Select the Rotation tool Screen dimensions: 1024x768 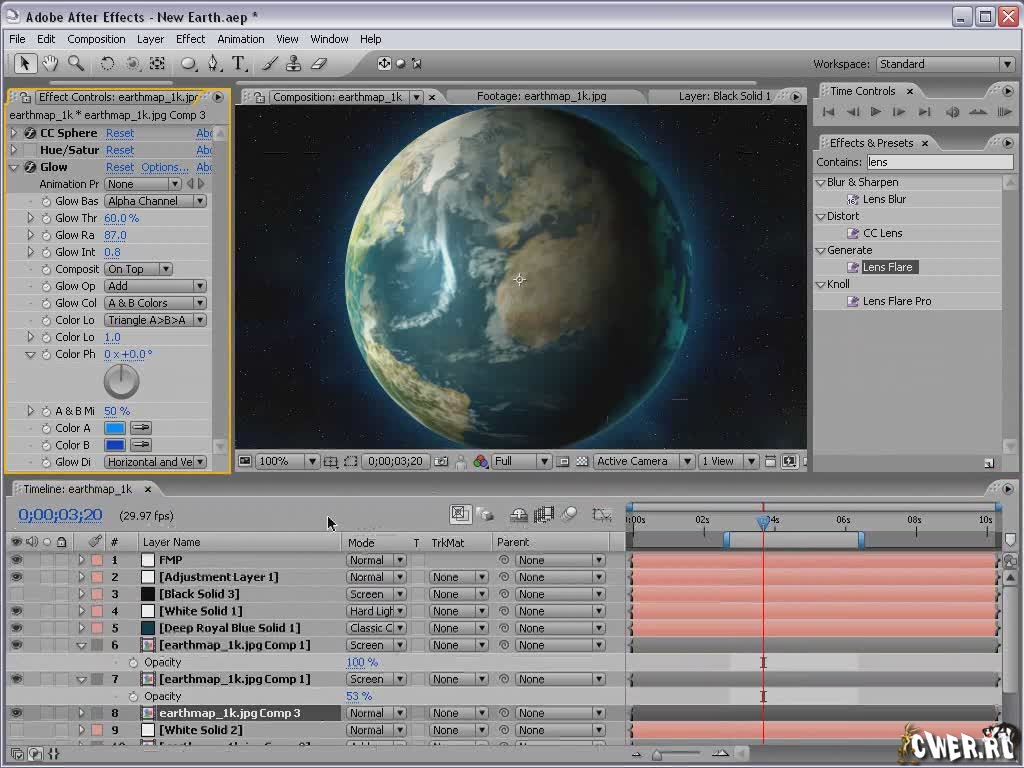tap(107, 63)
